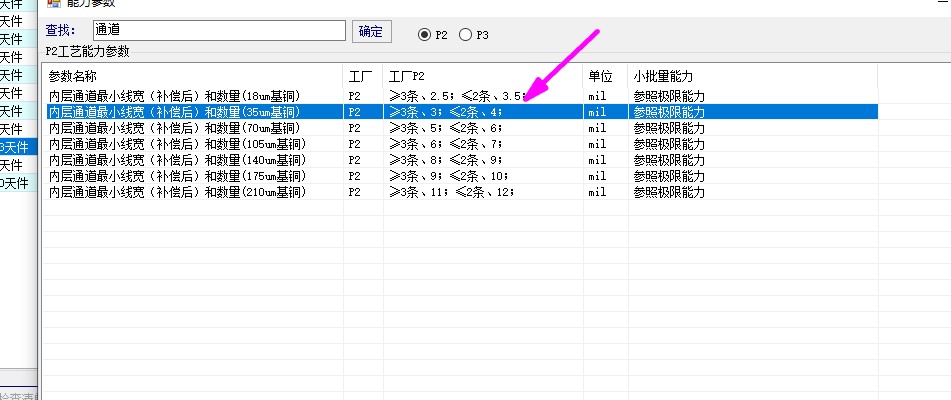
Task: Click the 查找 search field containing 通道
Action: [219, 30]
